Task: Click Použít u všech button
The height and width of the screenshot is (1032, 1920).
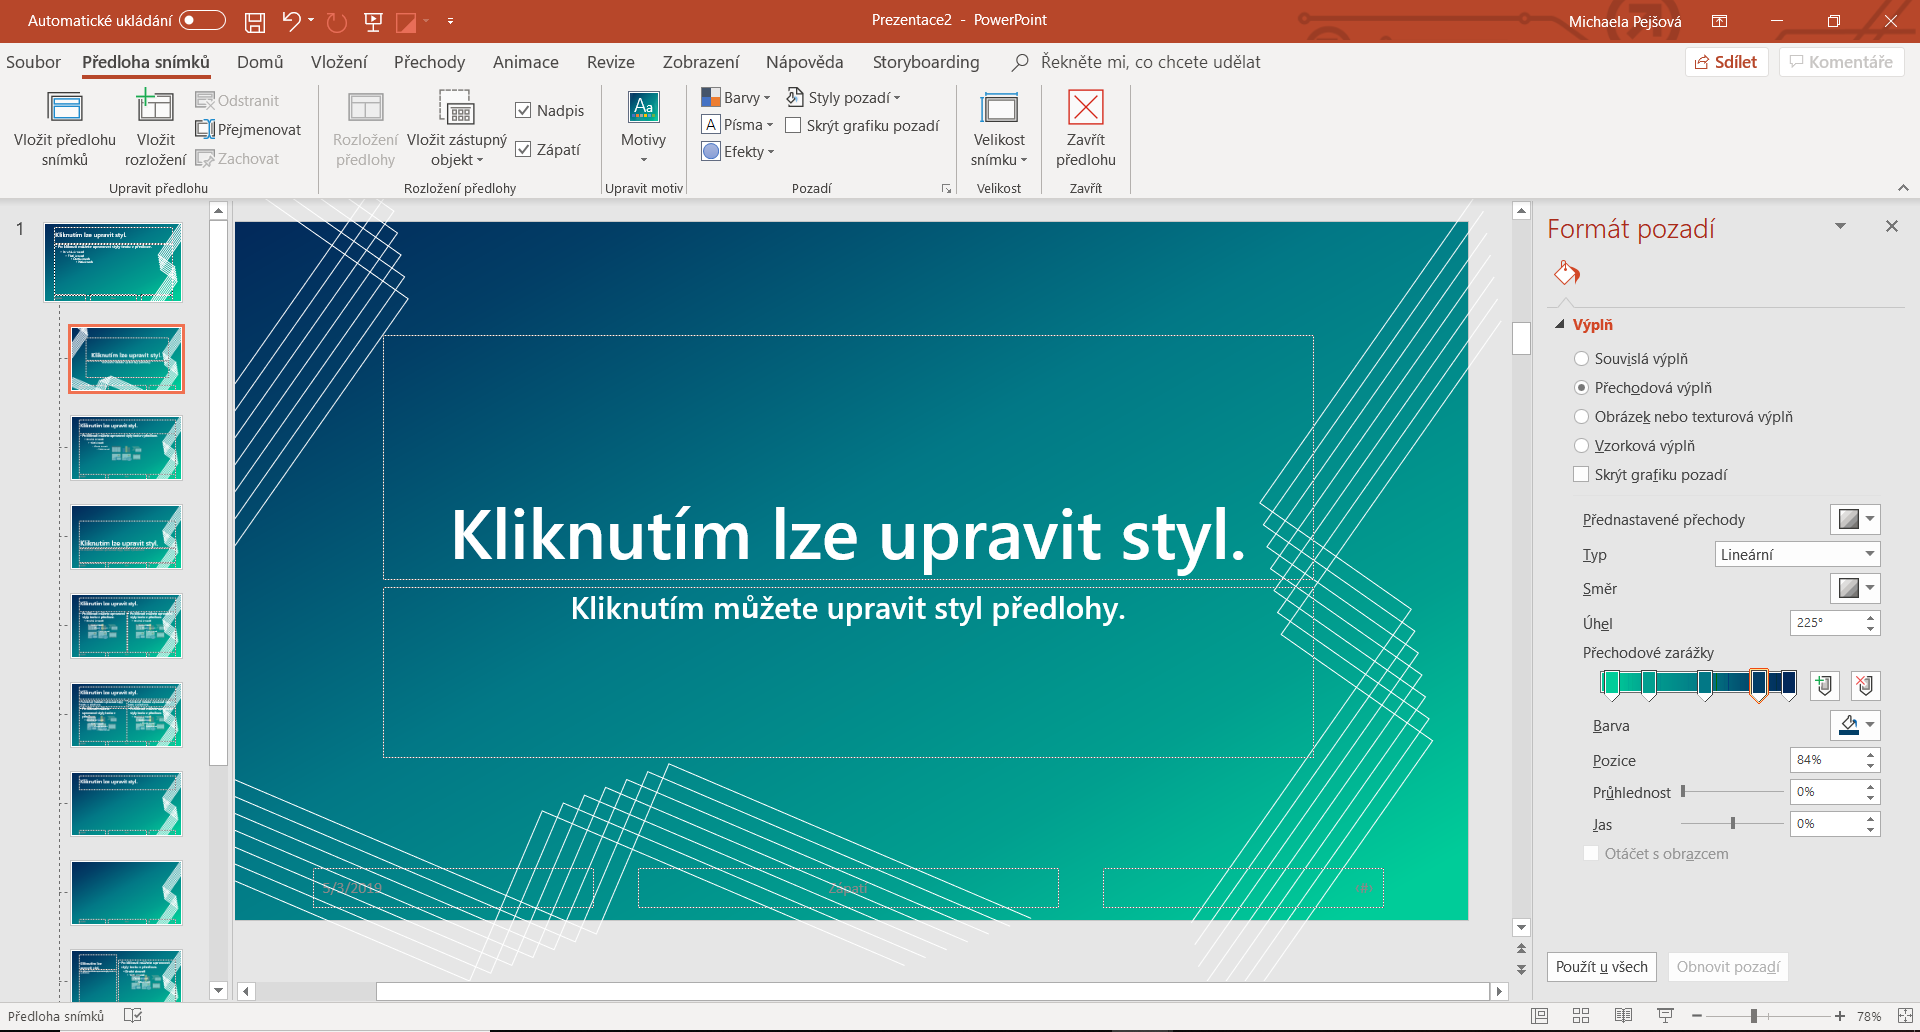Action: [x=1601, y=967]
